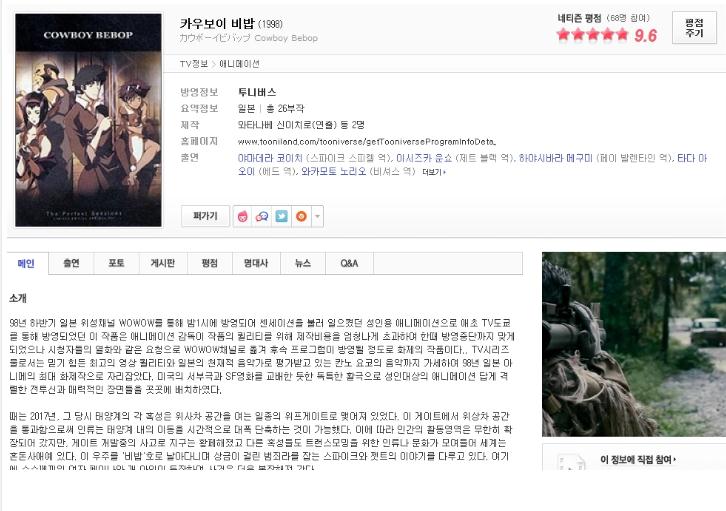The width and height of the screenshot is (726, 511).
Task: Open the 평점 주기 rating button
Action: [x=694, y=28]
